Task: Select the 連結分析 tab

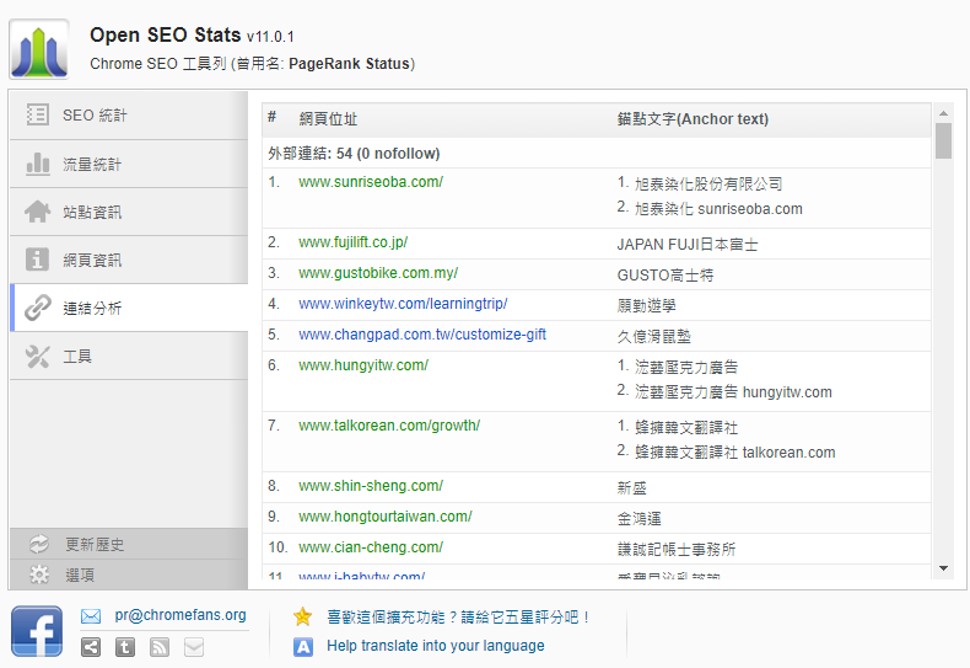Action: click(x=129, y=308)
